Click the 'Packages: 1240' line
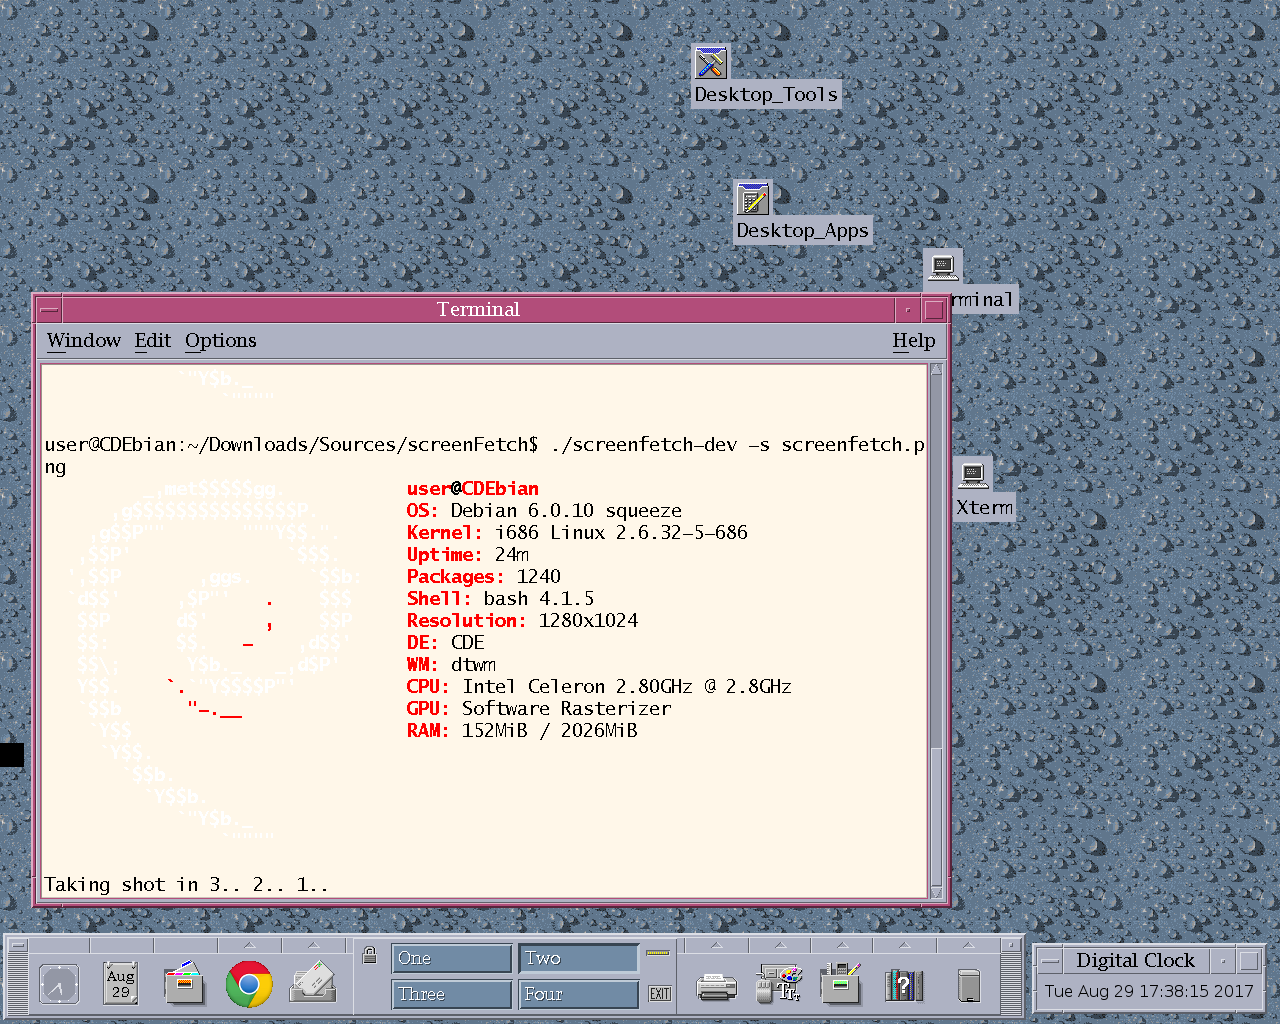1280x1024 pixels. 484,577
